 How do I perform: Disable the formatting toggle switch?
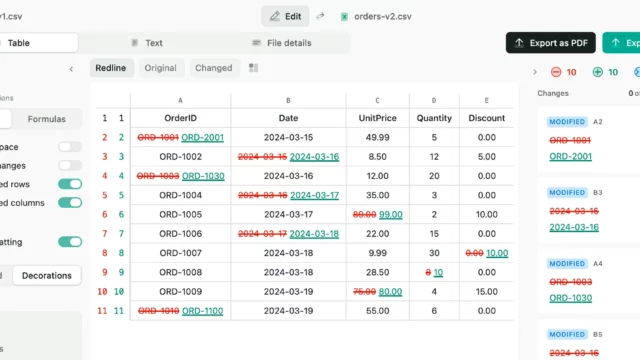tap(70, 242)
